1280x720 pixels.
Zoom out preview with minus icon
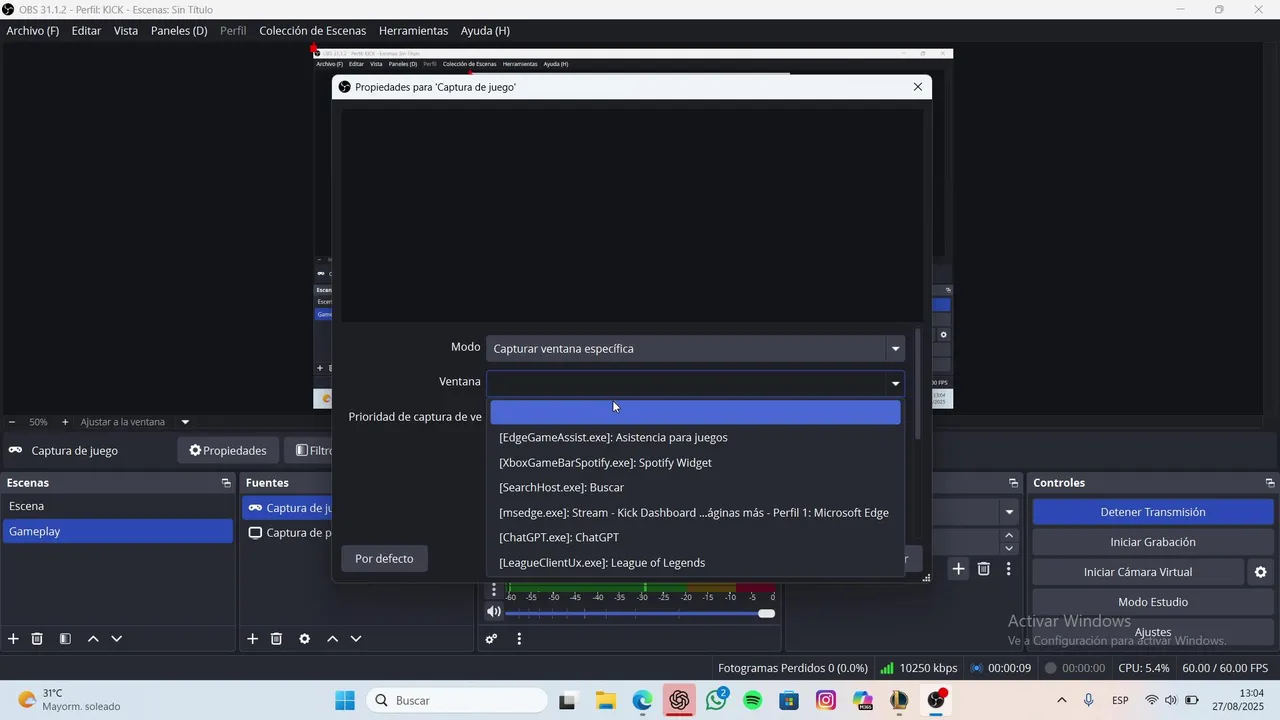point(12,422)
